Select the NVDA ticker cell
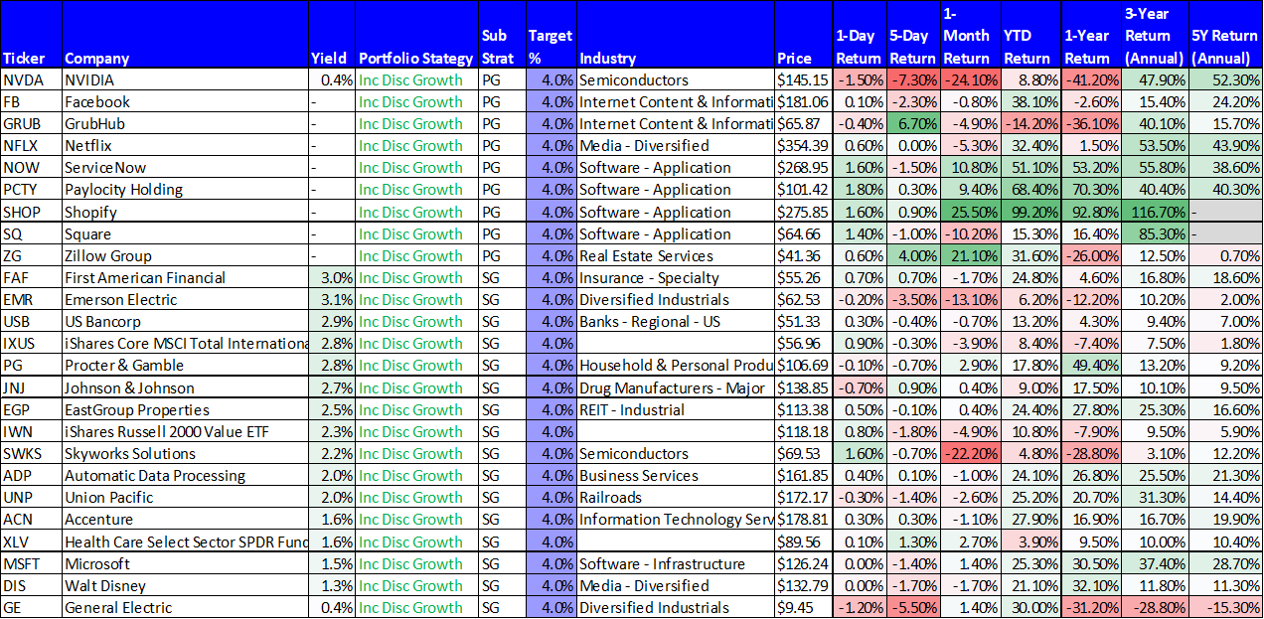The width and height of the screenshot is (1264, 619). (x=32, y=80)
